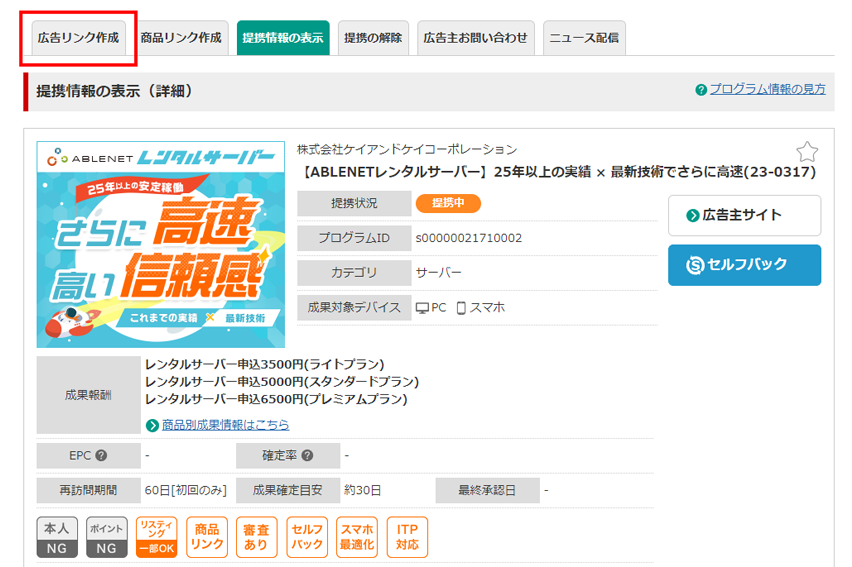Click the リスティング 一部OK badge
The height and width of the screenshot is (567, 852).
tap(157, 537)
